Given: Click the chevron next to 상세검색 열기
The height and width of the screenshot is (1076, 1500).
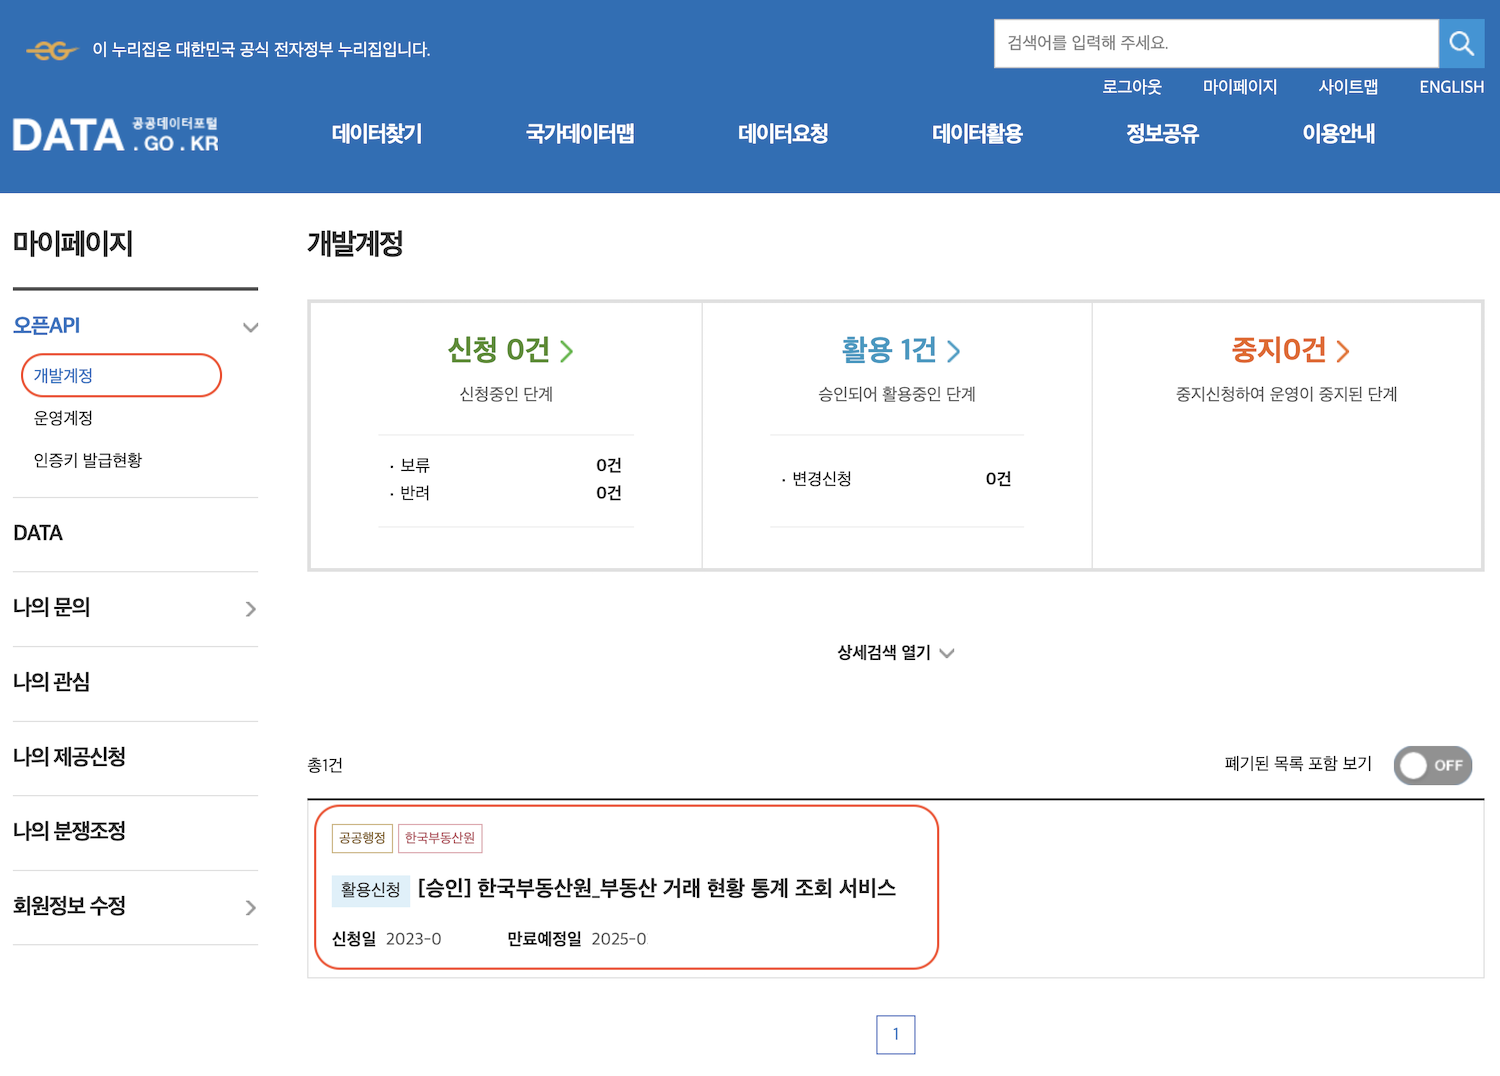Looking at the screenshot, I should (947, 653).
